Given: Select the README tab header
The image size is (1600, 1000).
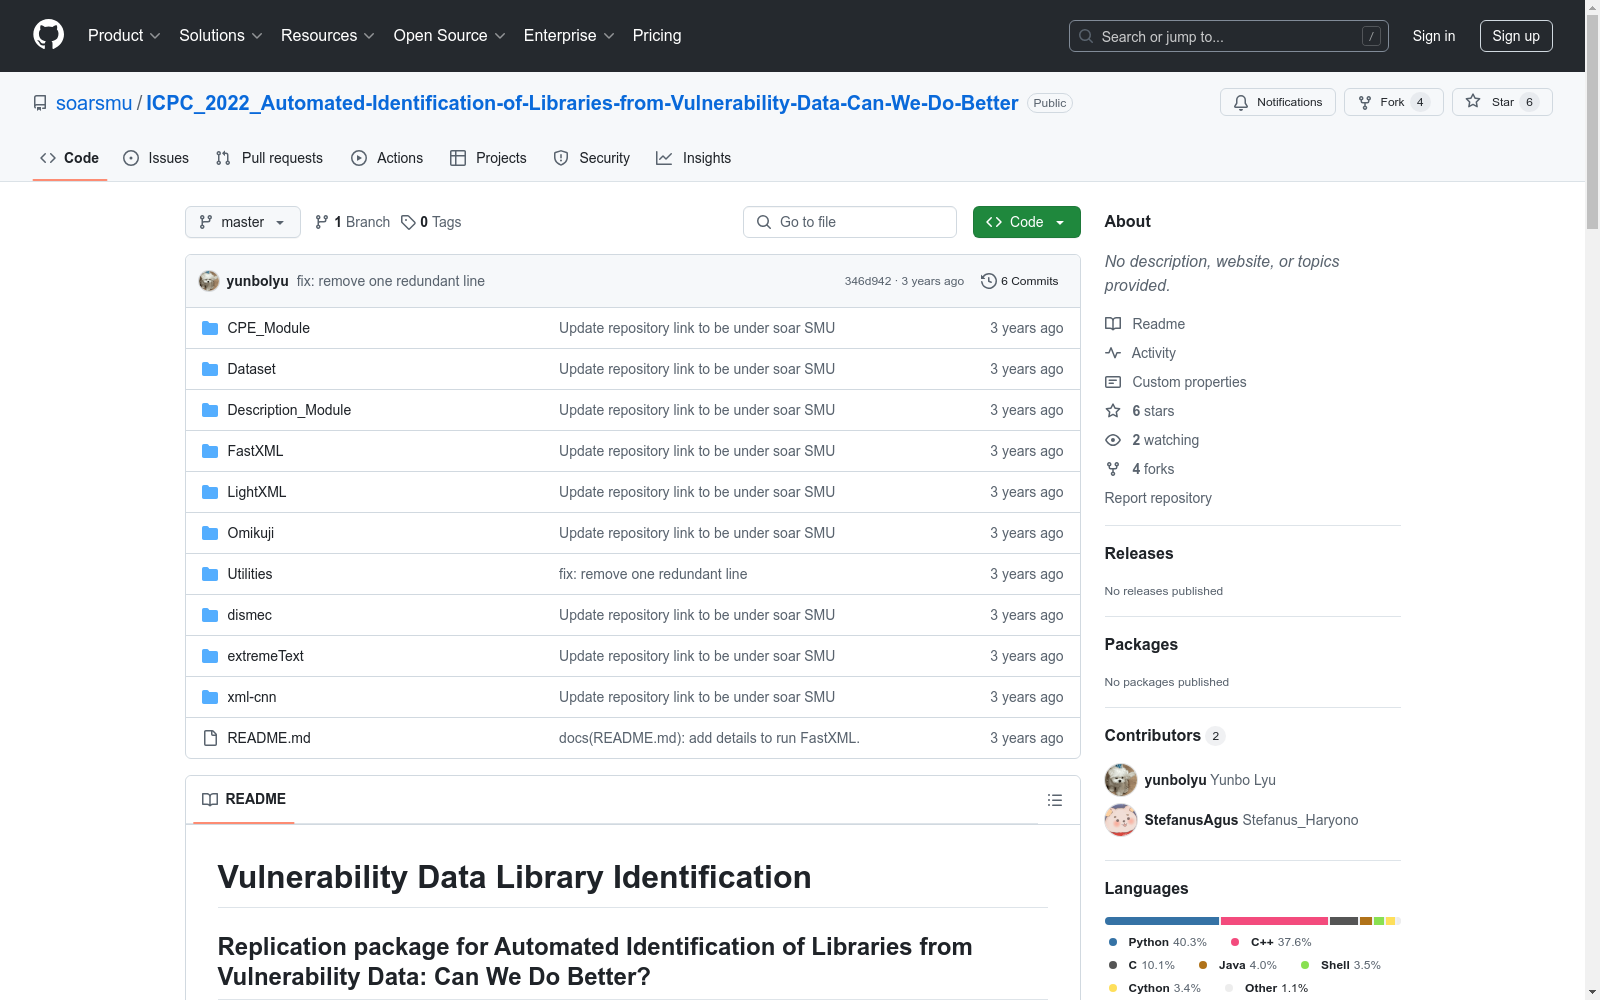Looking at the screenshot, I should (x=244, y=799).
